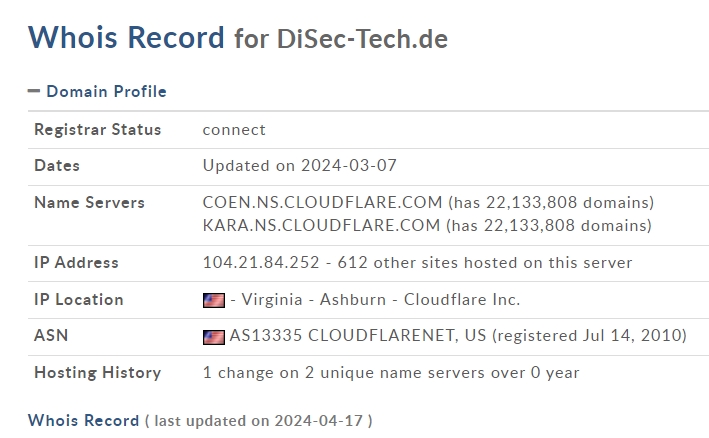This screenshot has height=438, width=709.
Task: Click the US flag icon in the IP Location row
Action: (x=214, y=300)
